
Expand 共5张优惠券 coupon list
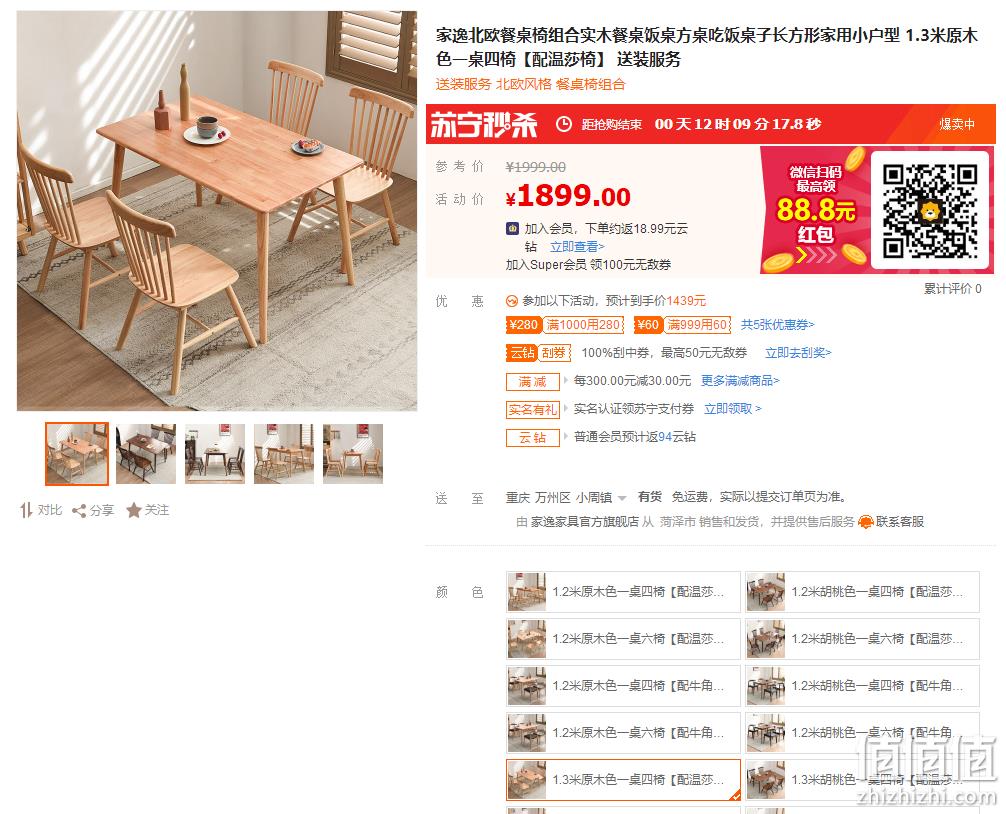[778, 325]
